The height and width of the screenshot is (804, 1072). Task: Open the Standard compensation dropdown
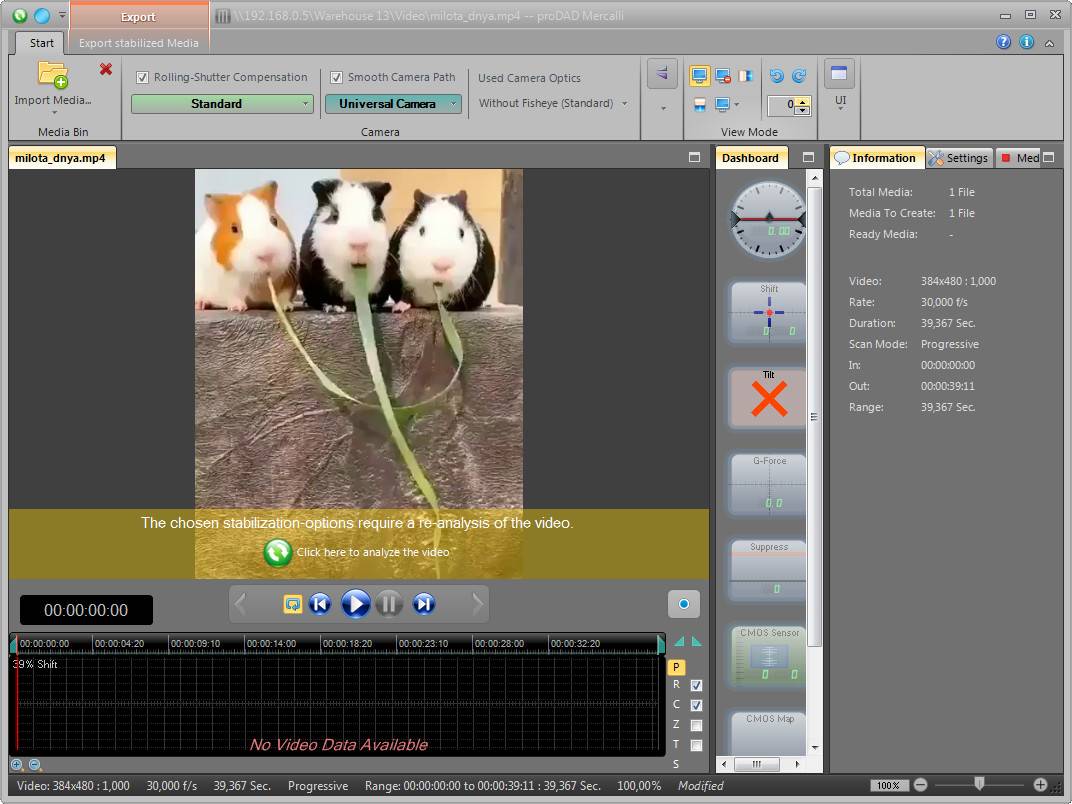click(x=223, y=104)
